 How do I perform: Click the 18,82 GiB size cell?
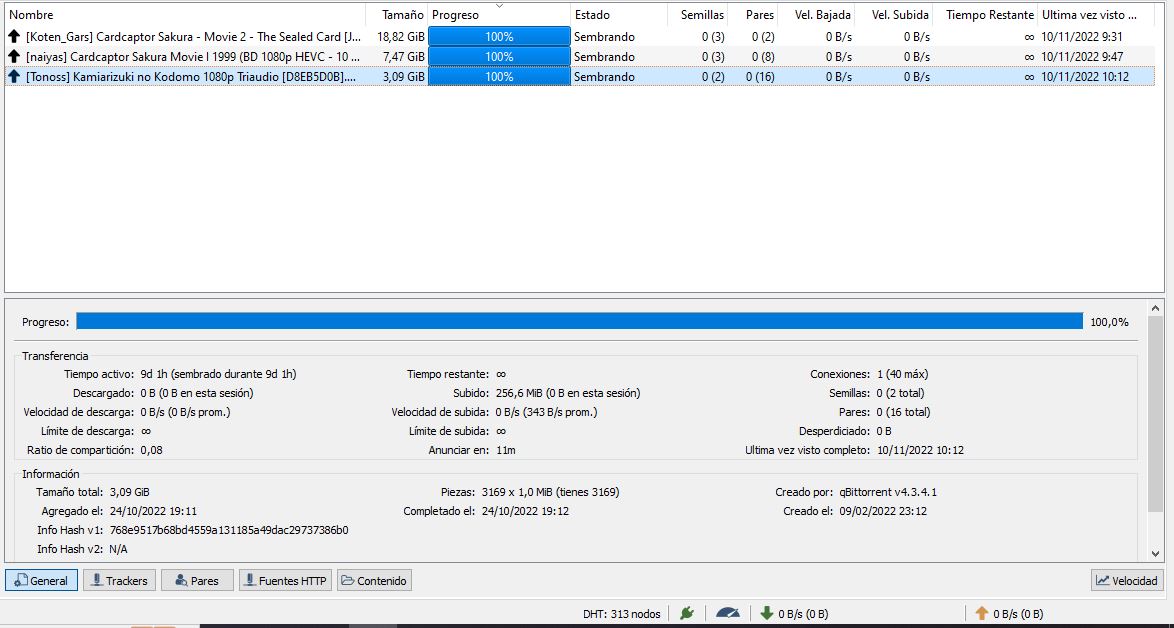(401, 36)
